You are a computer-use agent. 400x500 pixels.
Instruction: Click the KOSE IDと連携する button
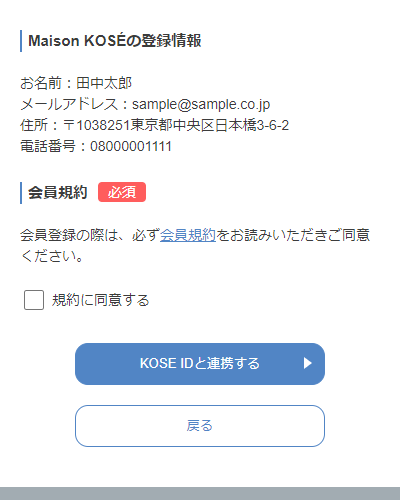coord(200,364)
